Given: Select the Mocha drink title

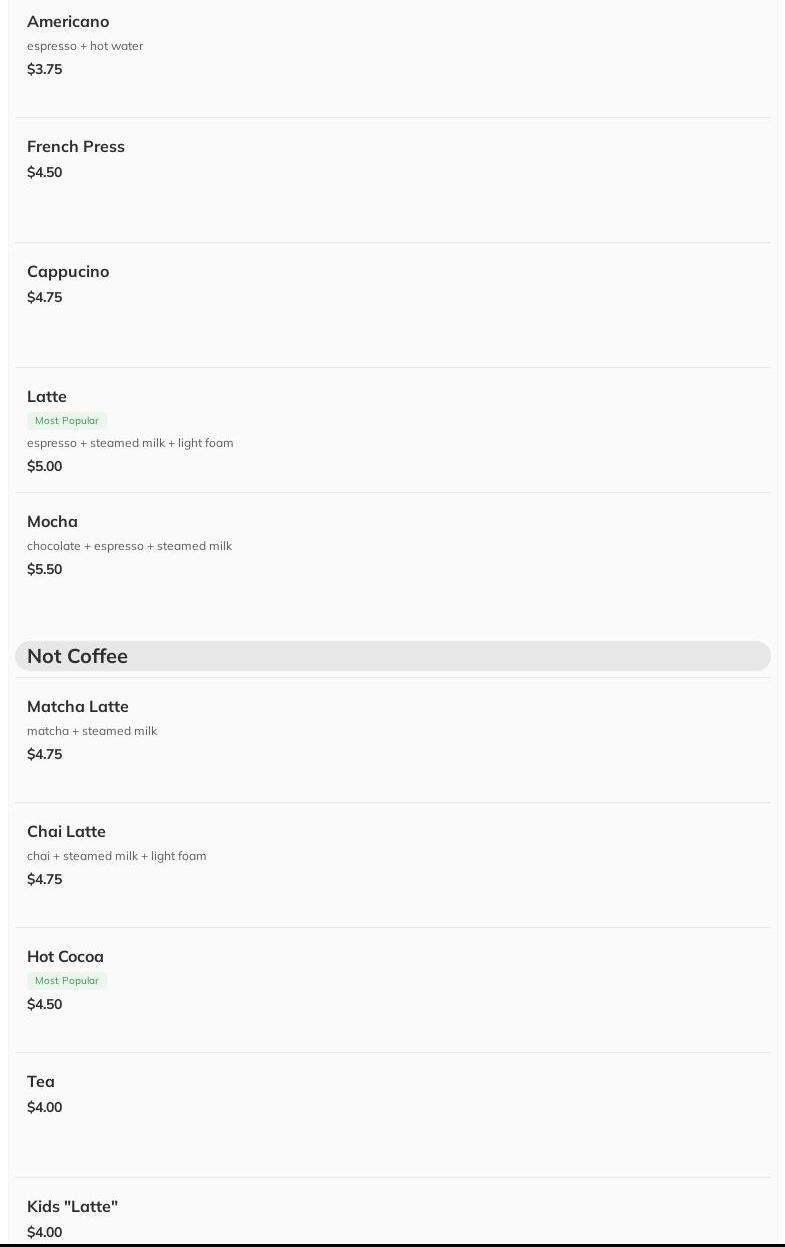Looking at the screenshot, I should point(52,522).
